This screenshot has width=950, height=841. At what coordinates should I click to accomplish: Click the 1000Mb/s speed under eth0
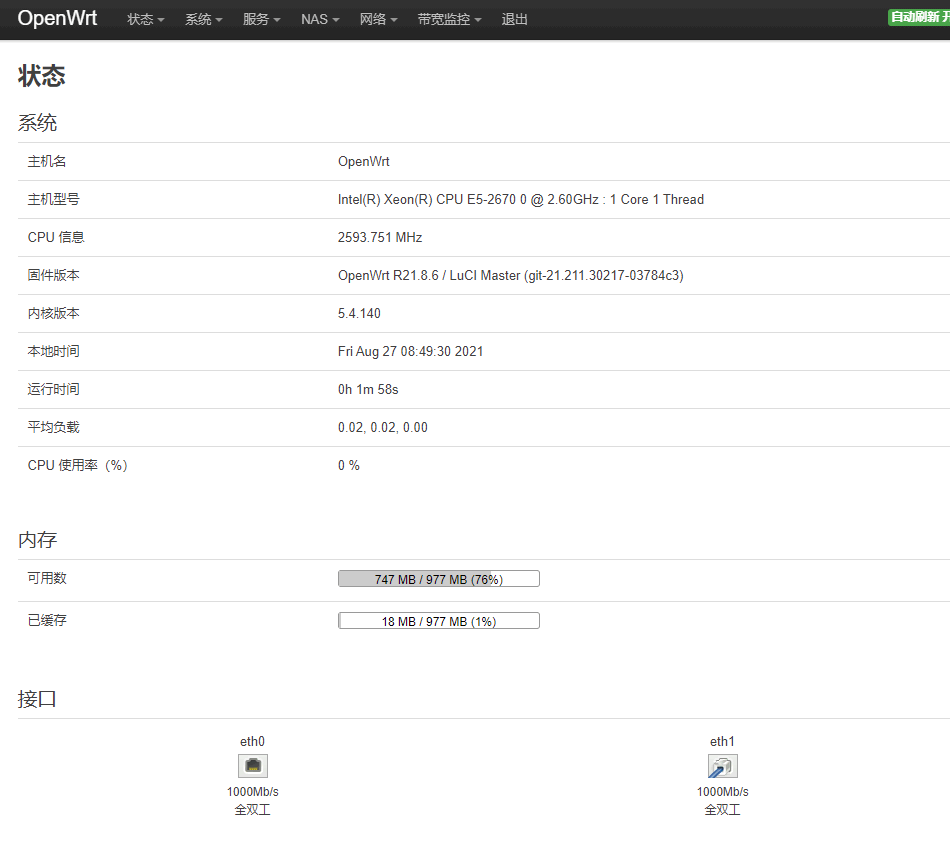pos(253,792)
